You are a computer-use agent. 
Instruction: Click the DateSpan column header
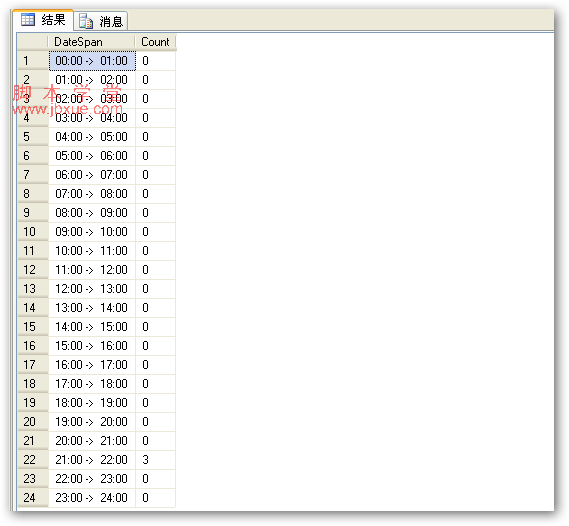[x=91, y=42]
